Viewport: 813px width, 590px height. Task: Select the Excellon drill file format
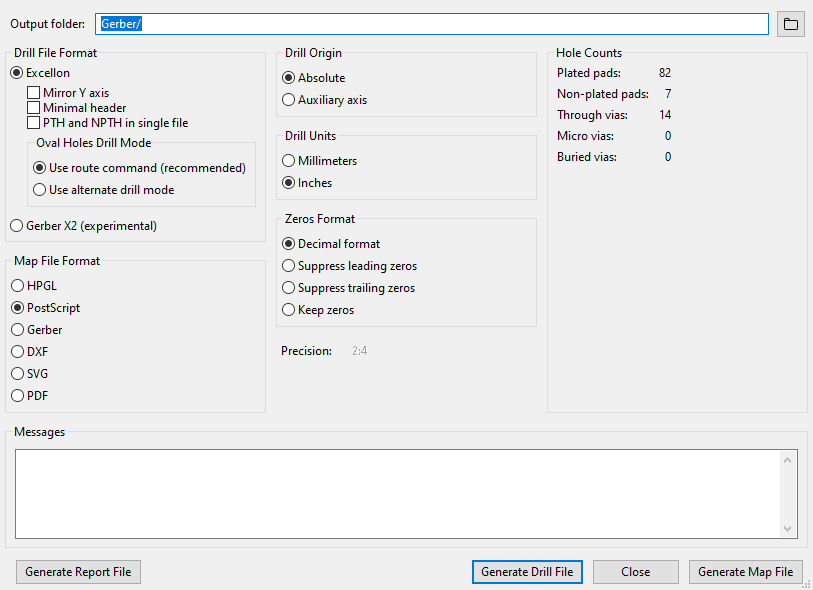(x=40, y=73)
